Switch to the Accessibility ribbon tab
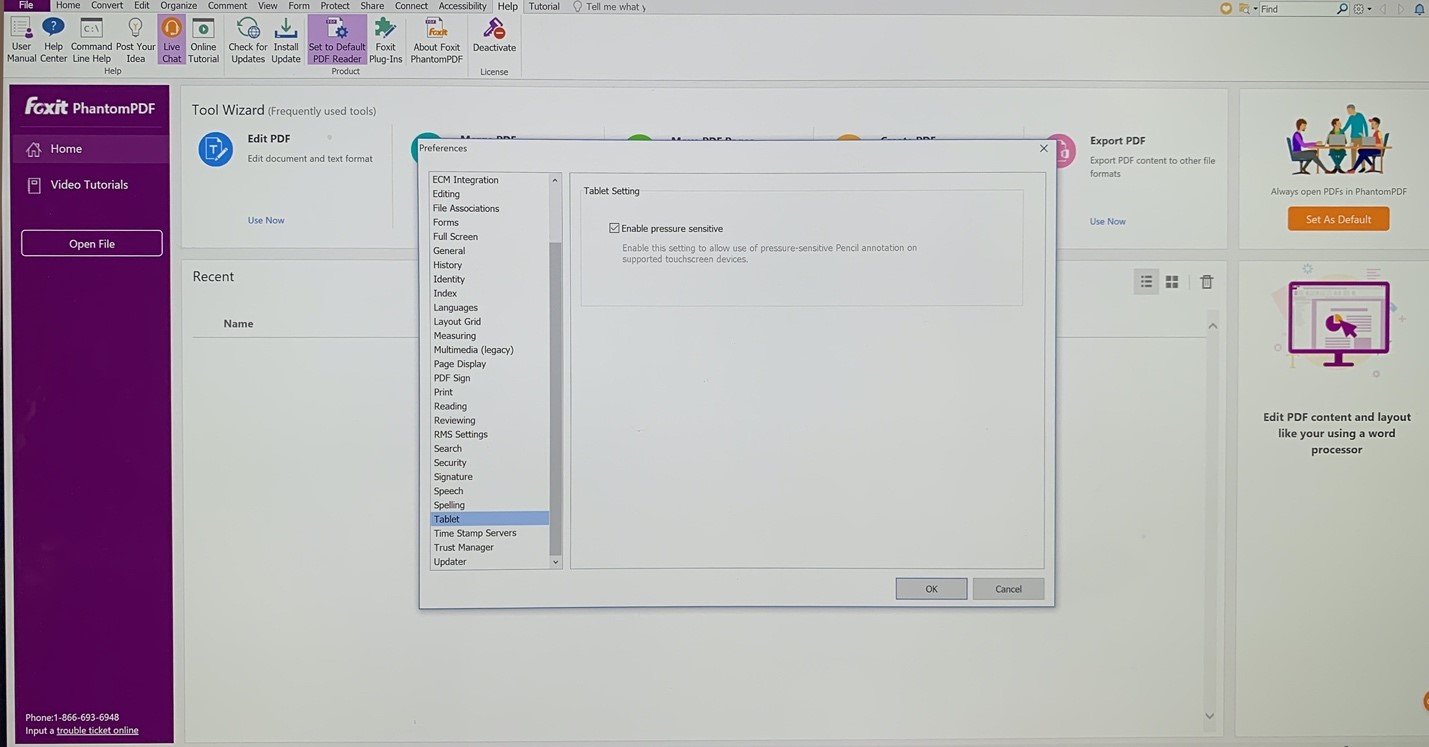 pyautogui.click(x=462, y=5)
